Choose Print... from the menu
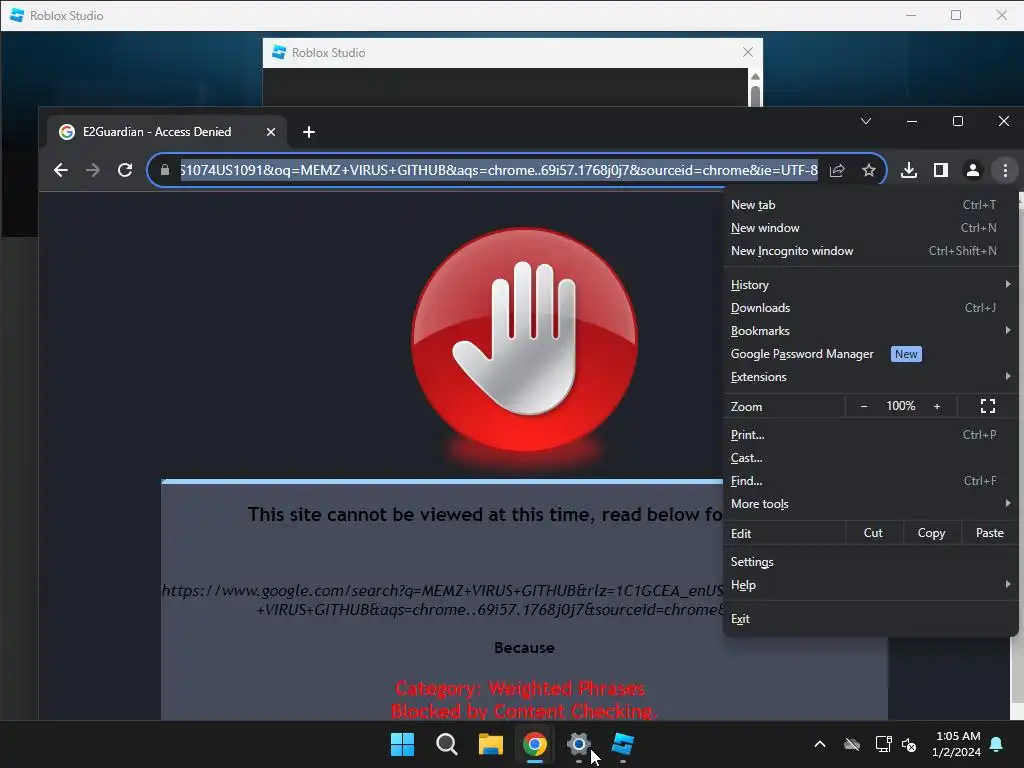This screenshot has width=1024, height=768. point(870,435)
